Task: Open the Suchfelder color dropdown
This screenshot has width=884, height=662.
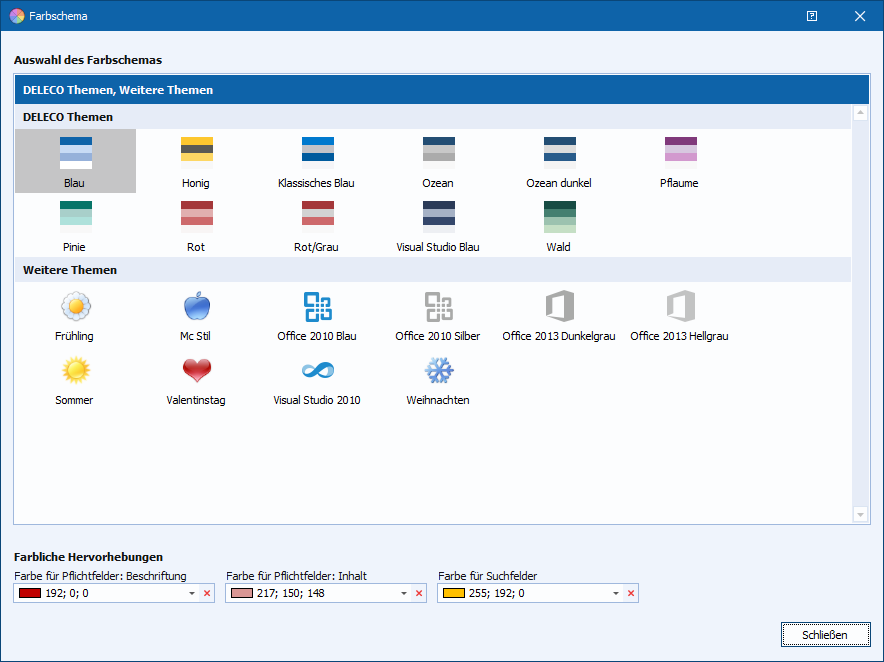Action: point(615,593)
